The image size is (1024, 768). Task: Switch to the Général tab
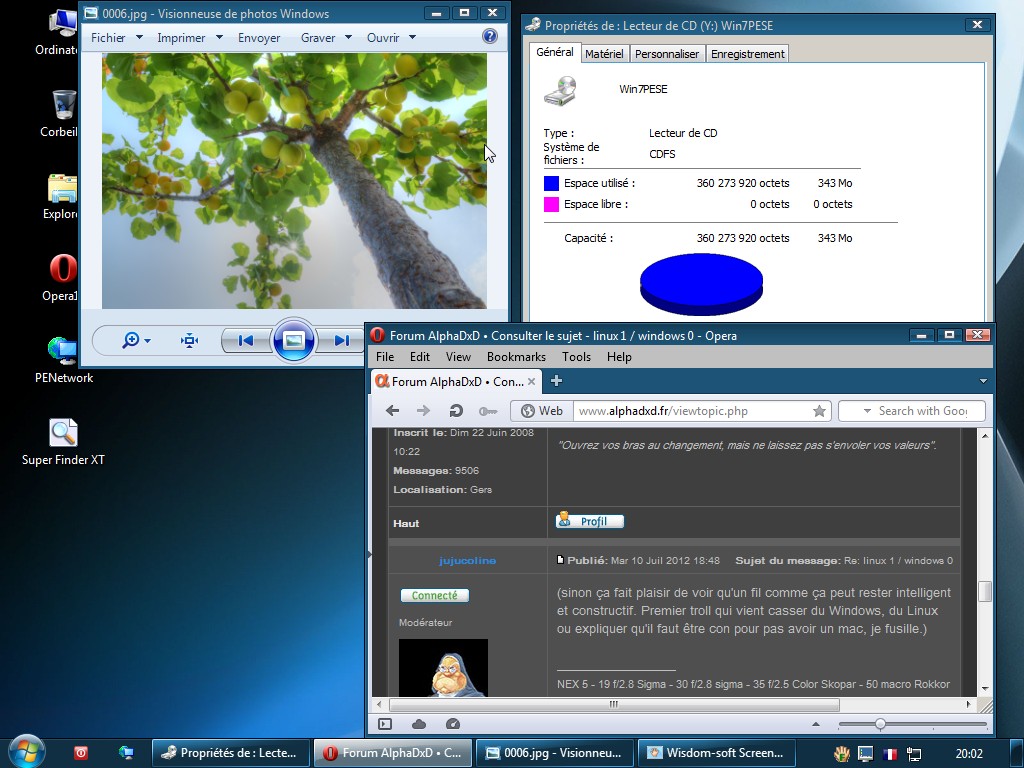click(x=554, y=52)
